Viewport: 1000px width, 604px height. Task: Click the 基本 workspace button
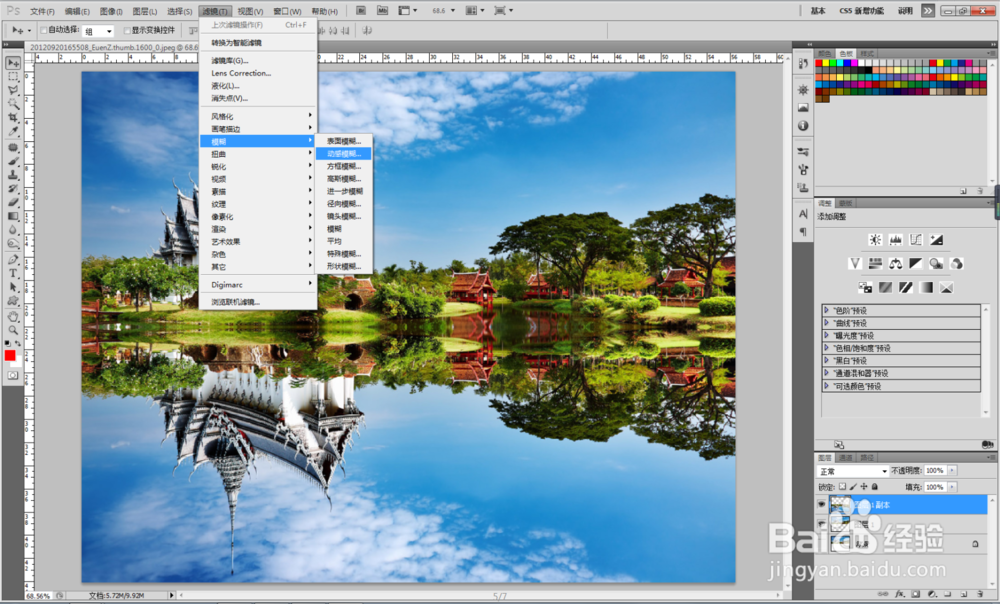(818, 11)
